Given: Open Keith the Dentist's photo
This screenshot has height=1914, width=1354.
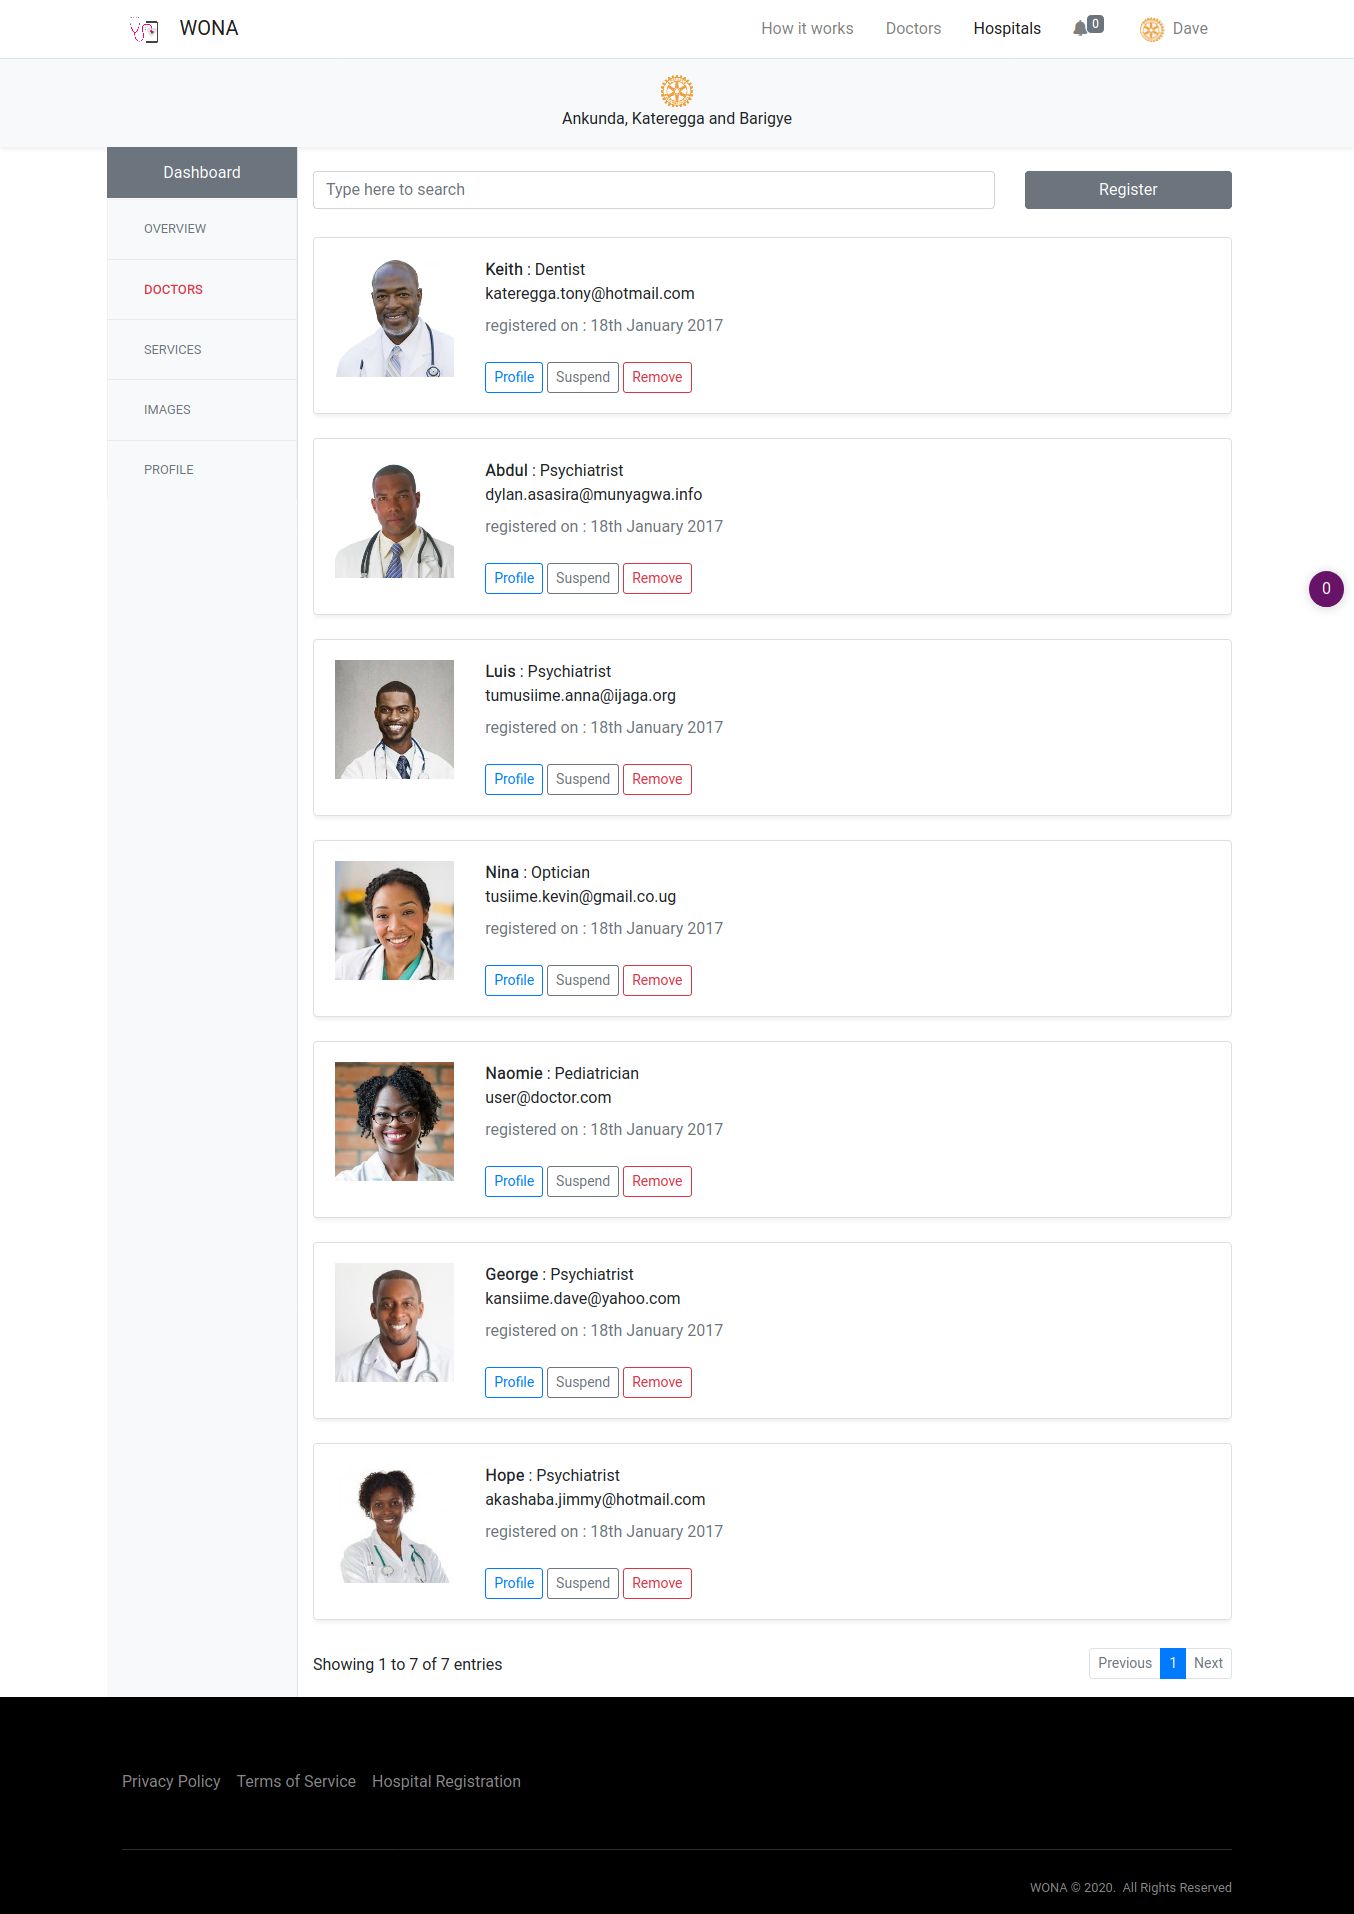Looking at the screenshot, I should pos(394,318).
